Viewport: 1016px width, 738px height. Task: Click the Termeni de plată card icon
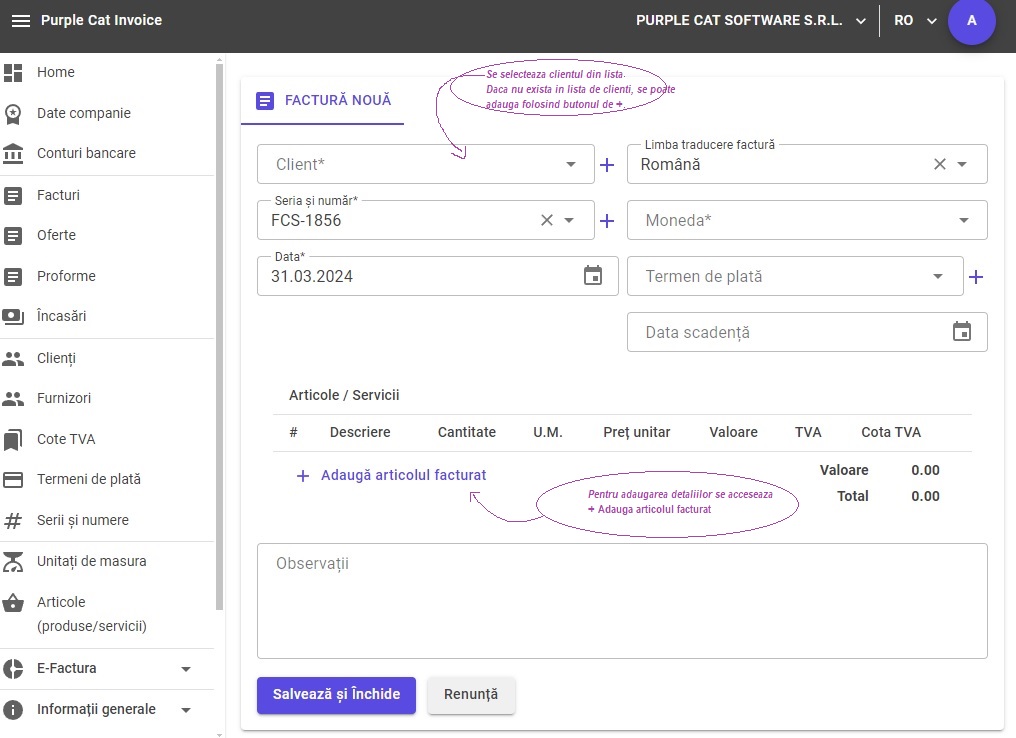click(13, 479)
